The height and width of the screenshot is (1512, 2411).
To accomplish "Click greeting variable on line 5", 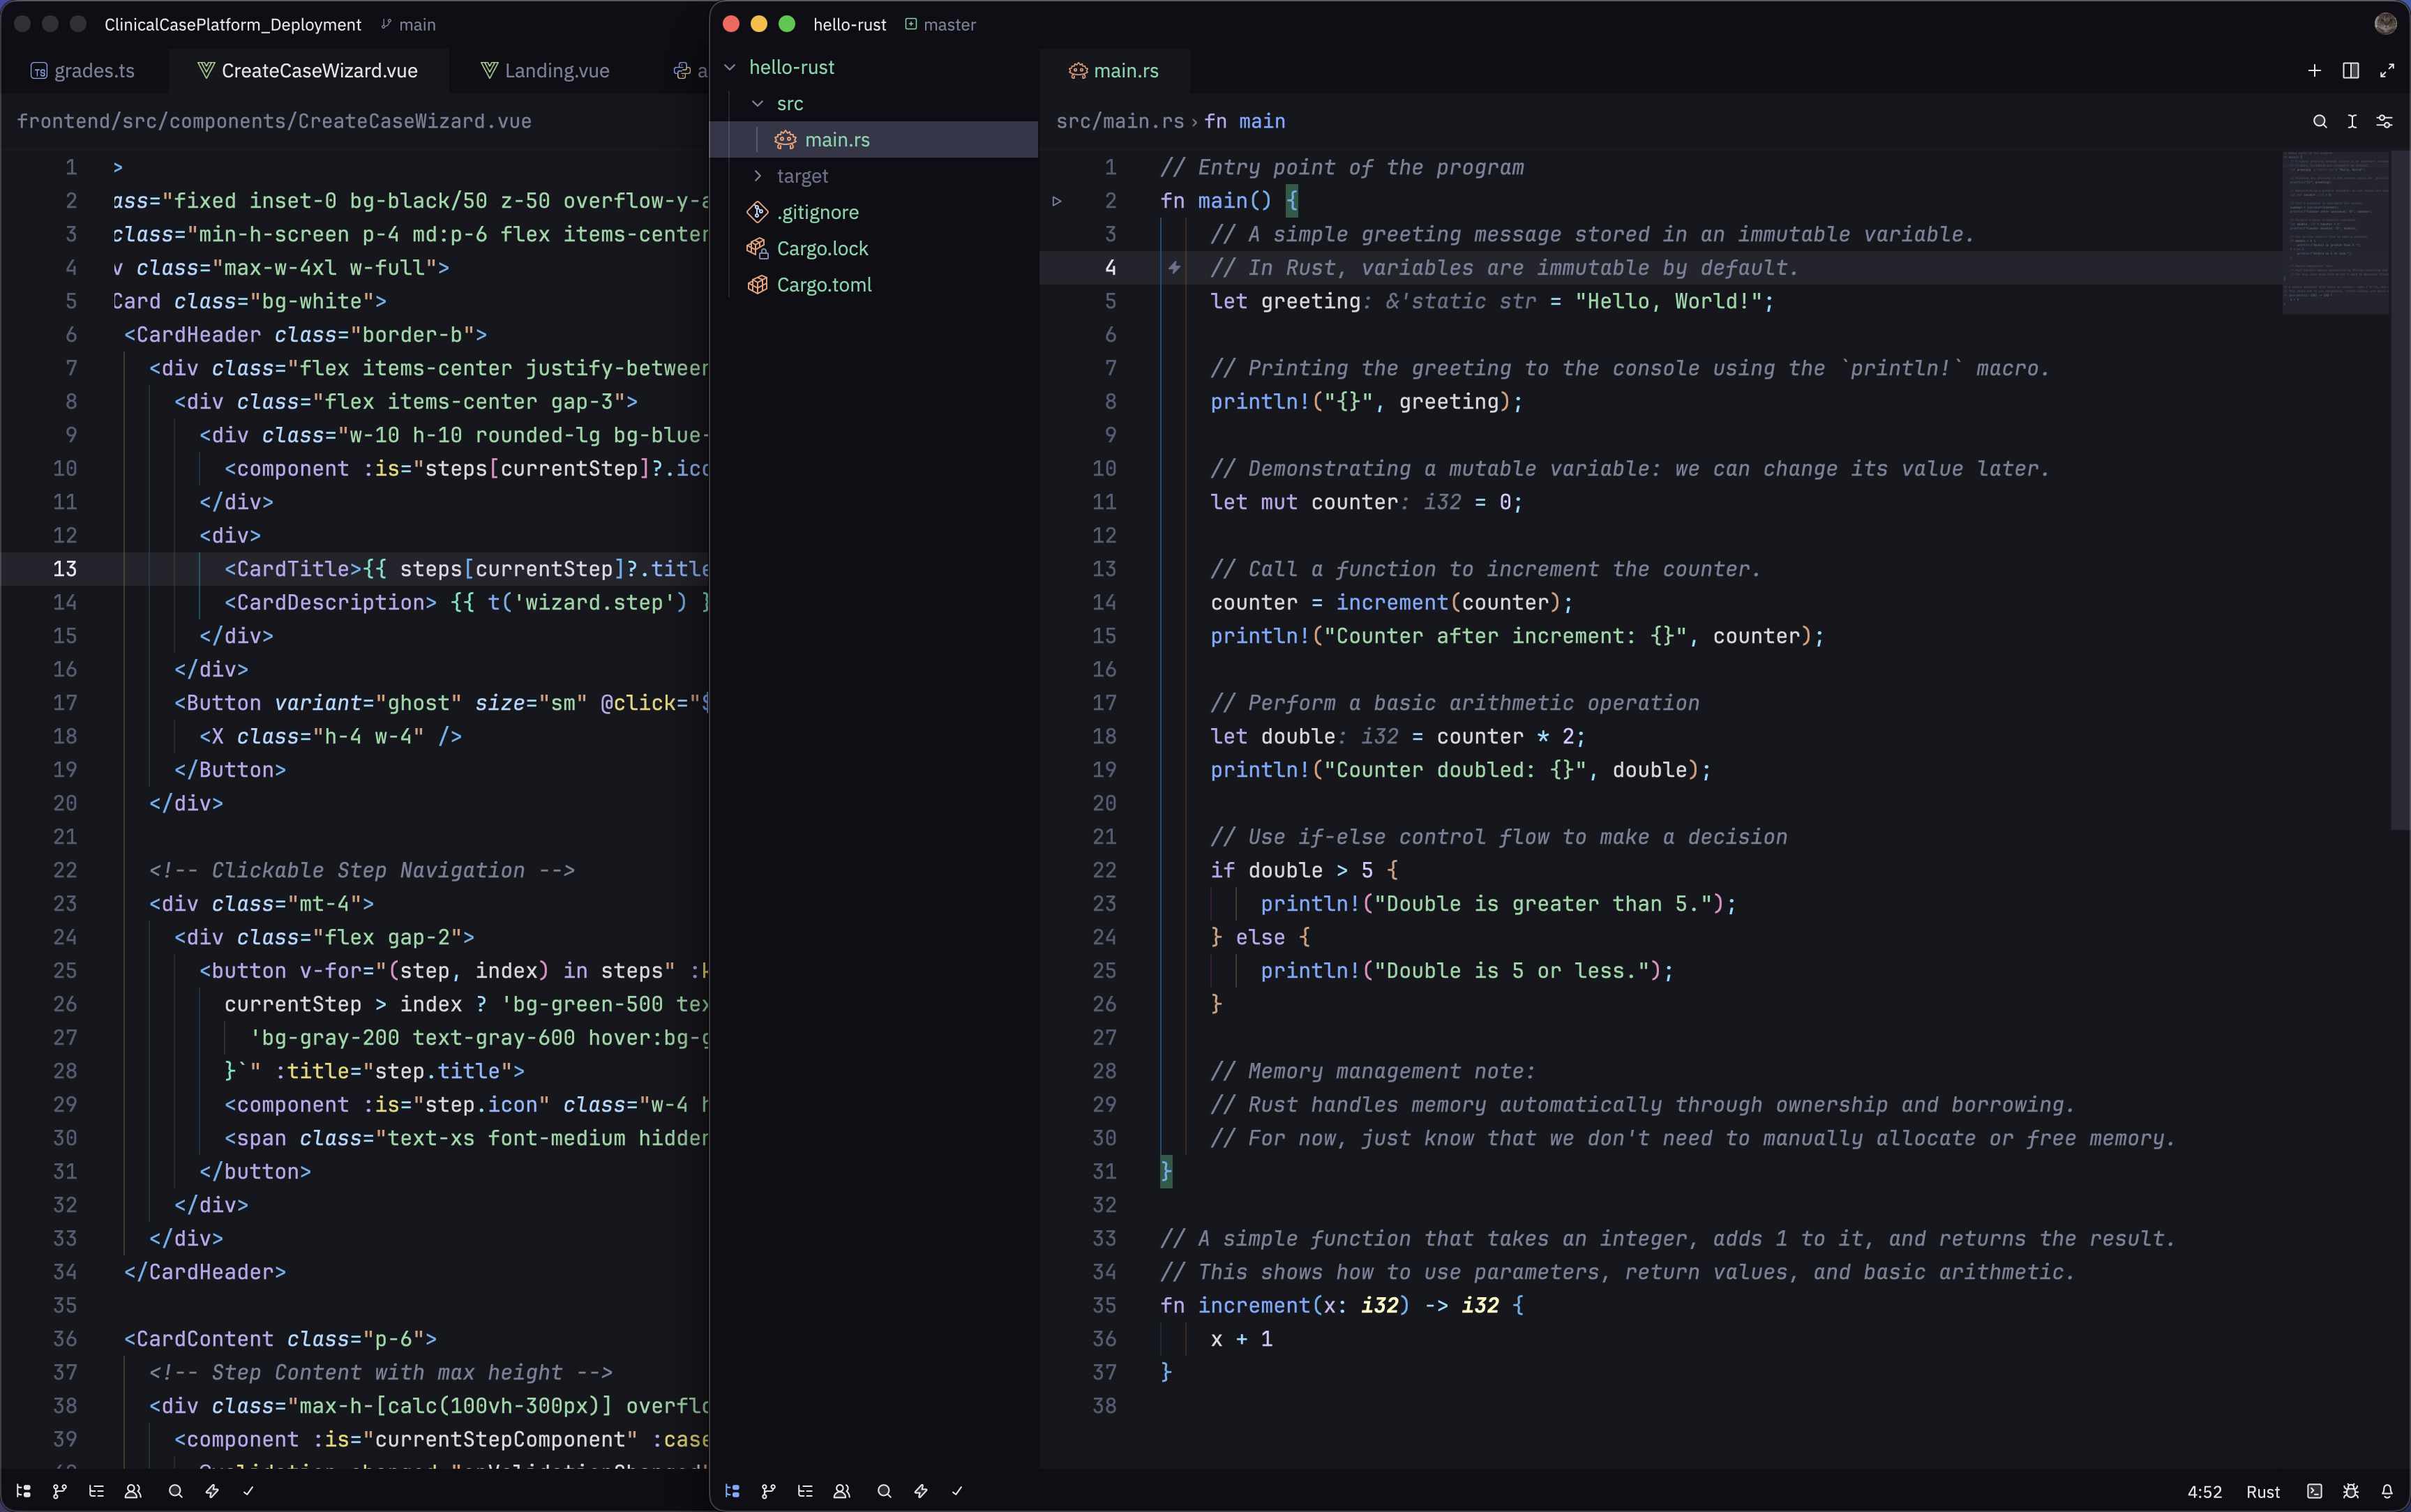I will [x=1310, y=301].
